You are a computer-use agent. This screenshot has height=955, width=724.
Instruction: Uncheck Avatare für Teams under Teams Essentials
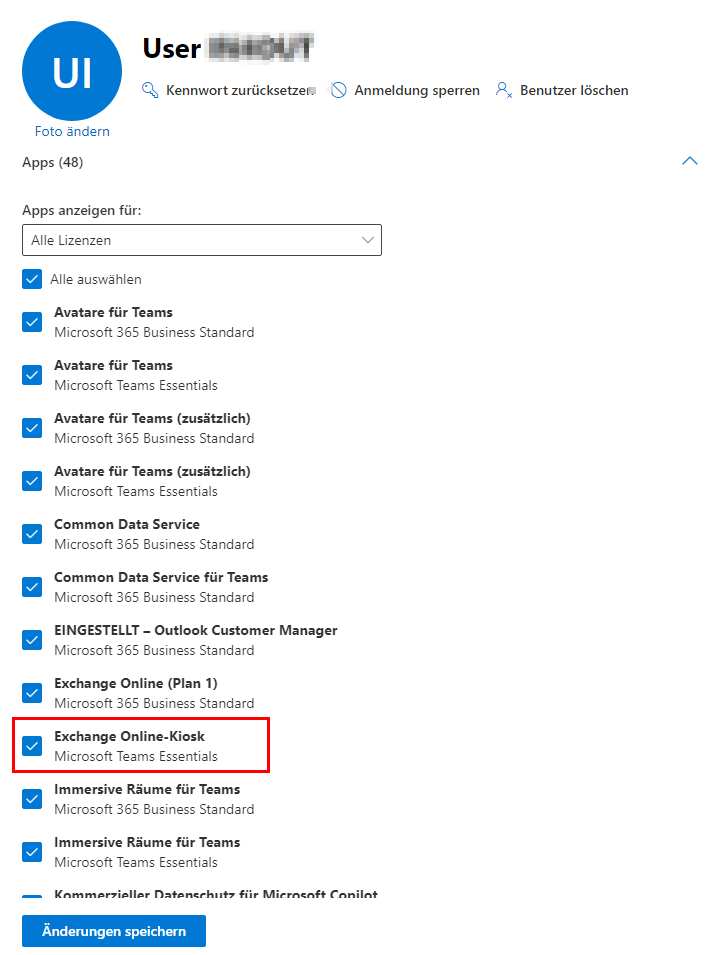tap(32, 375)
